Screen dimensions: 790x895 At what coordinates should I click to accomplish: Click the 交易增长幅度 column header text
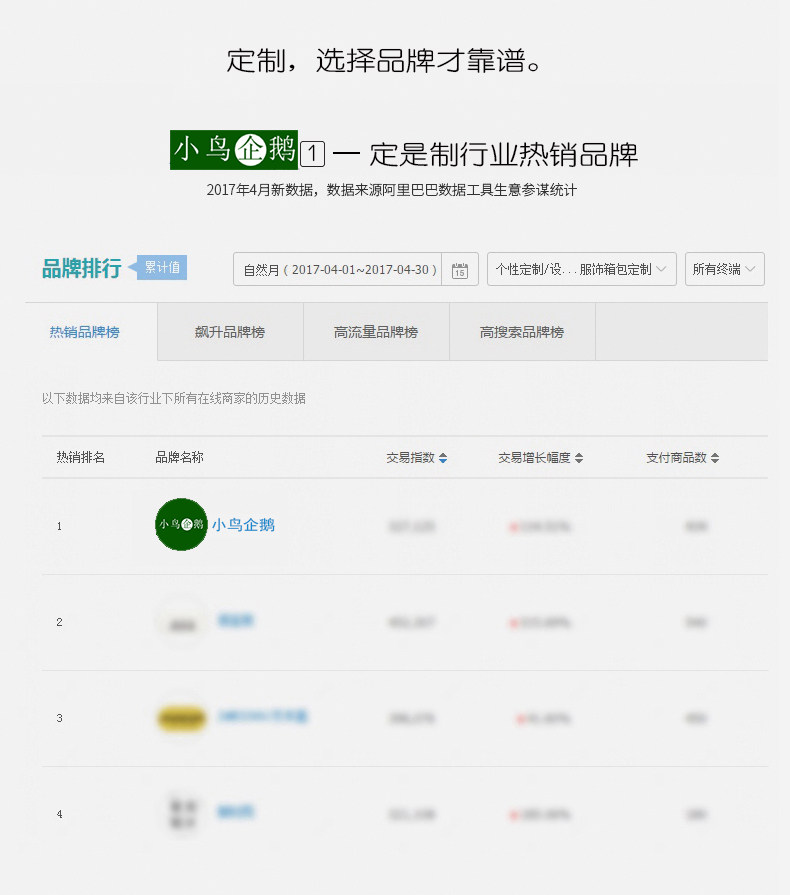click(x=534, y=458)
